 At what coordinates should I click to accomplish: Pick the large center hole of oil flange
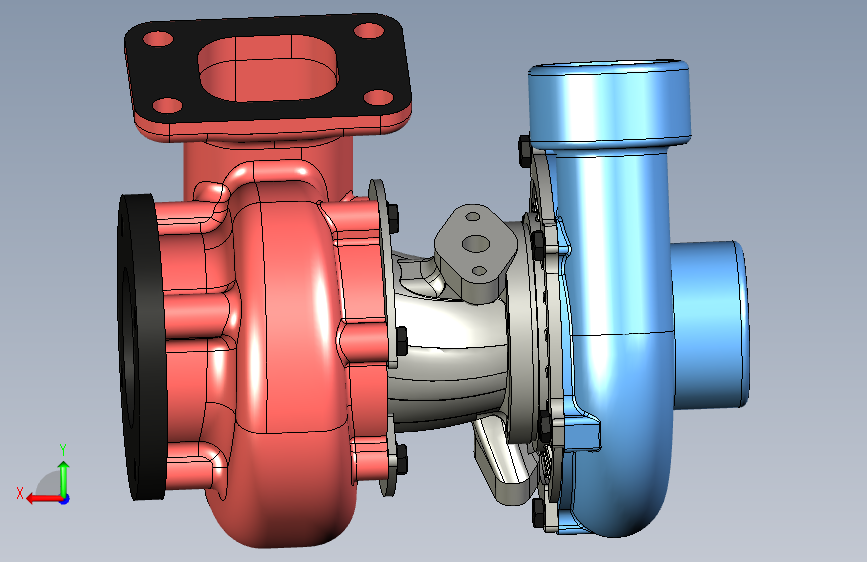(476, 243)
